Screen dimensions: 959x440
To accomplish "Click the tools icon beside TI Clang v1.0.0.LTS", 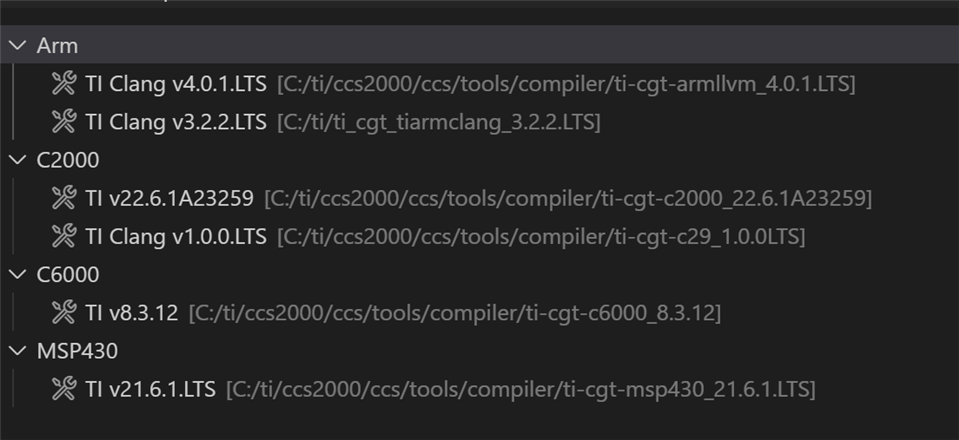I will (x=64, y=236).
